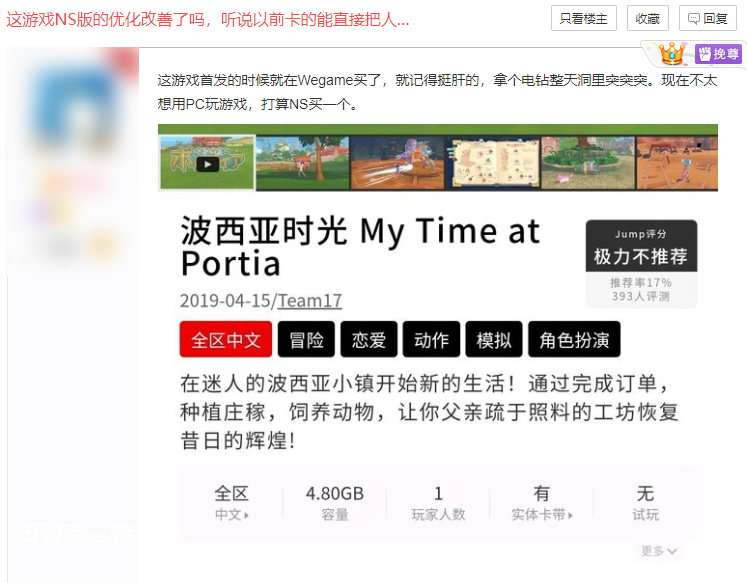The height and width of the screenshot is (583, 747).
Task: Expand the 更多 details chevron
Action: click(659, 551)
